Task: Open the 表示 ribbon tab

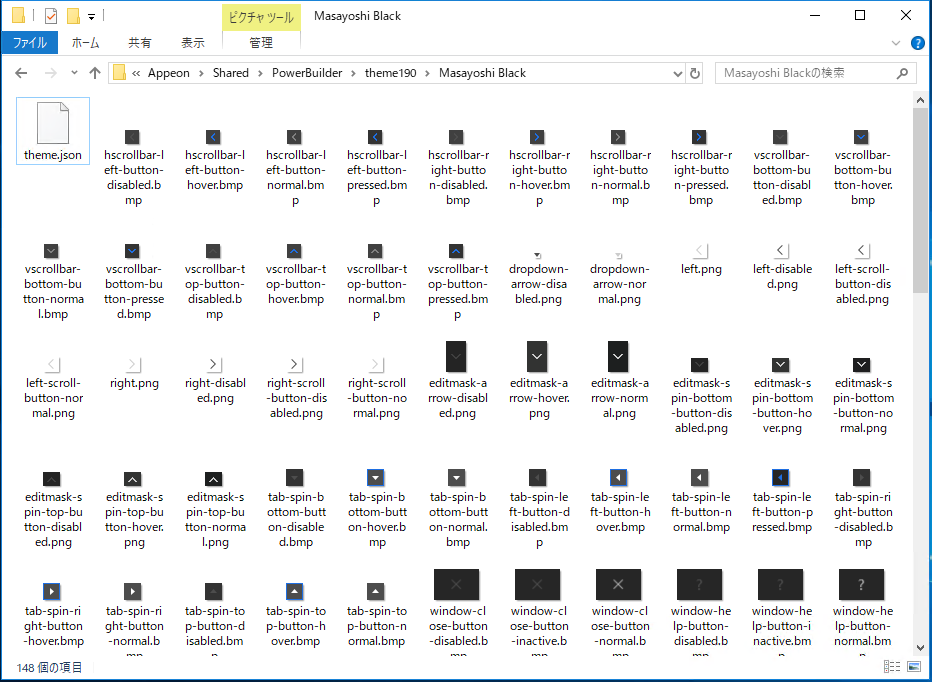Action: 193,43
